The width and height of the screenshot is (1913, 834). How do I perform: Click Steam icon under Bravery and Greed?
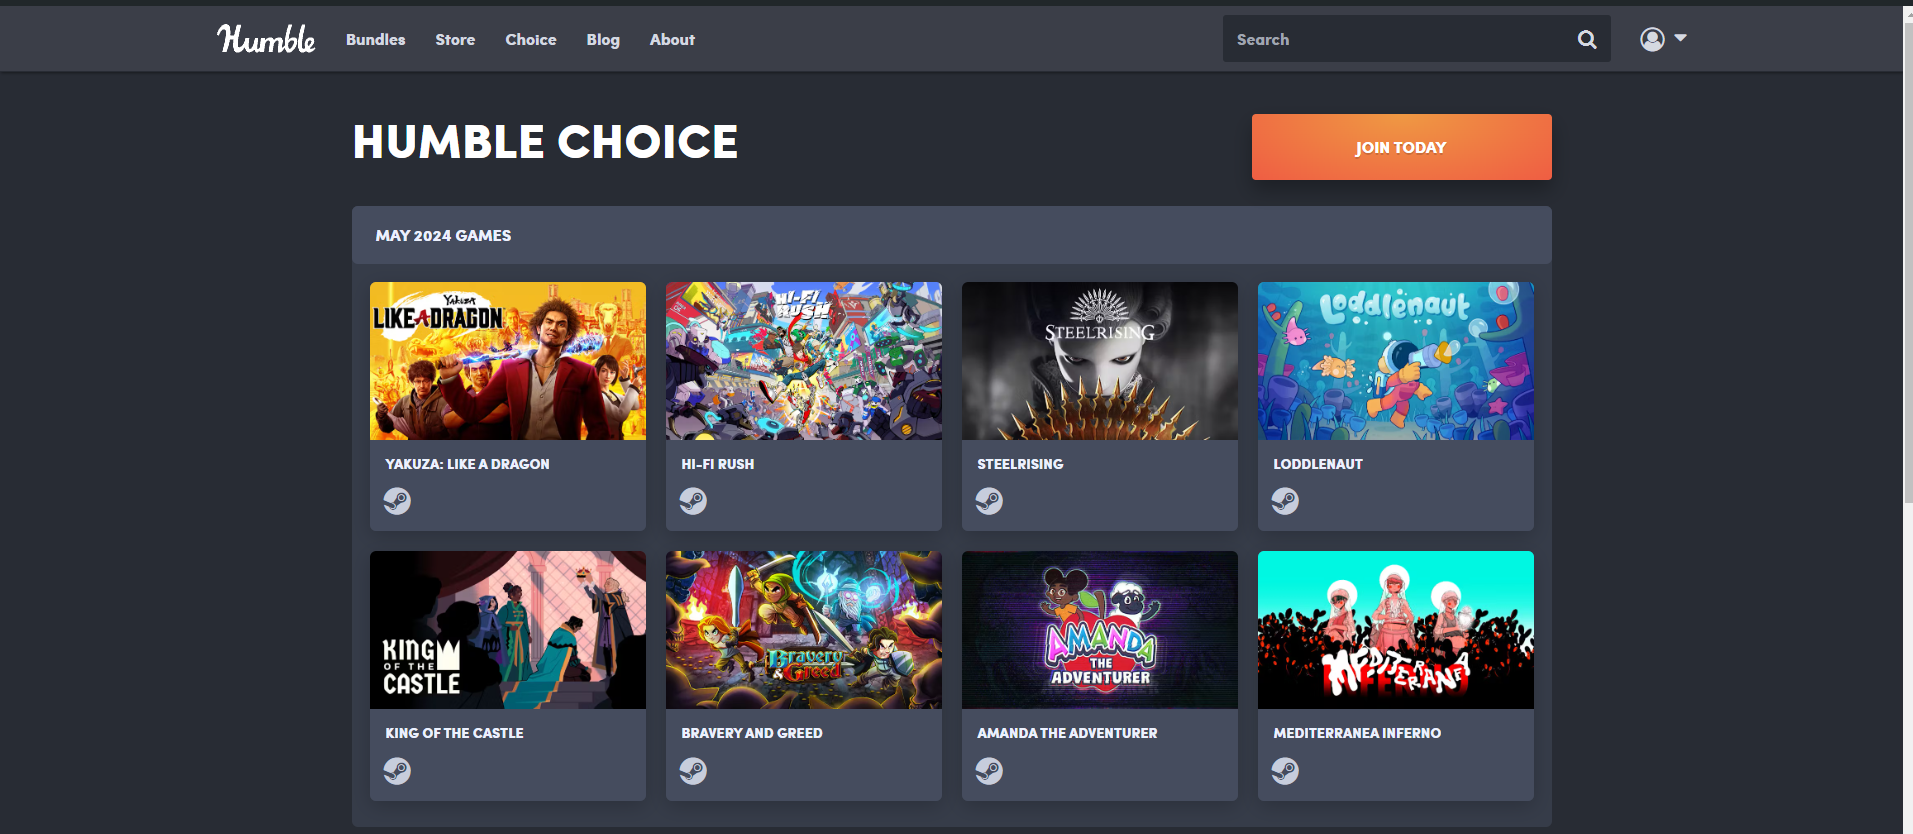[x=693, y=771]
